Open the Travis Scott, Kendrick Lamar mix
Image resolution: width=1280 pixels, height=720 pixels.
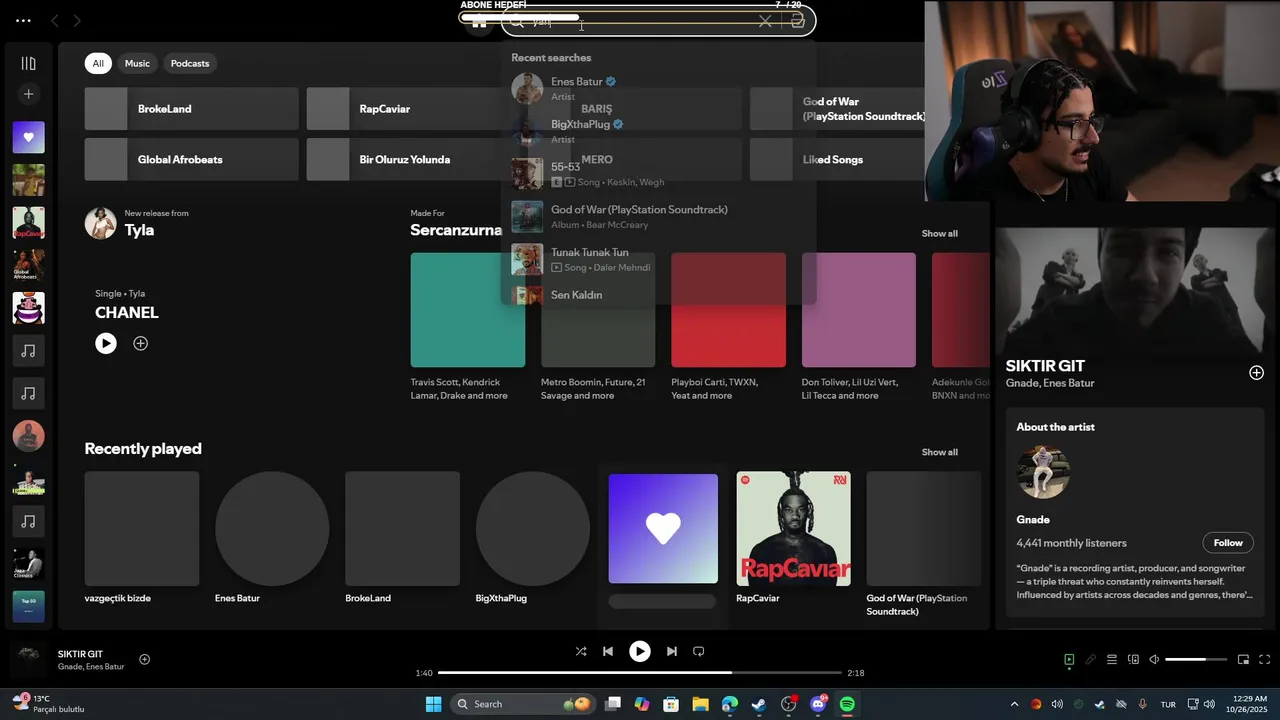[x=467, y=328]
